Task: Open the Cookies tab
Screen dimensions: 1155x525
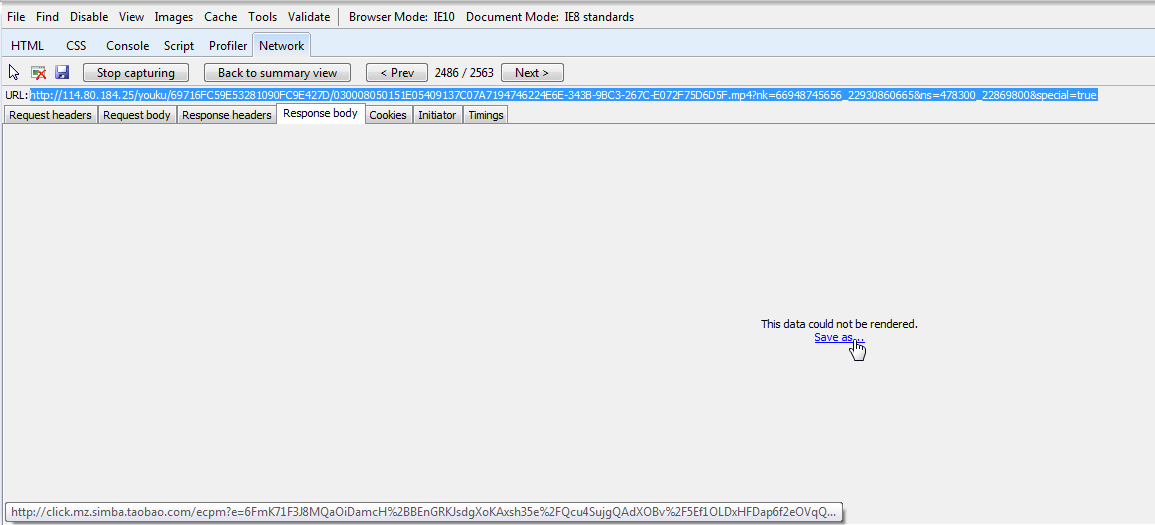Action: click(388, 115)
